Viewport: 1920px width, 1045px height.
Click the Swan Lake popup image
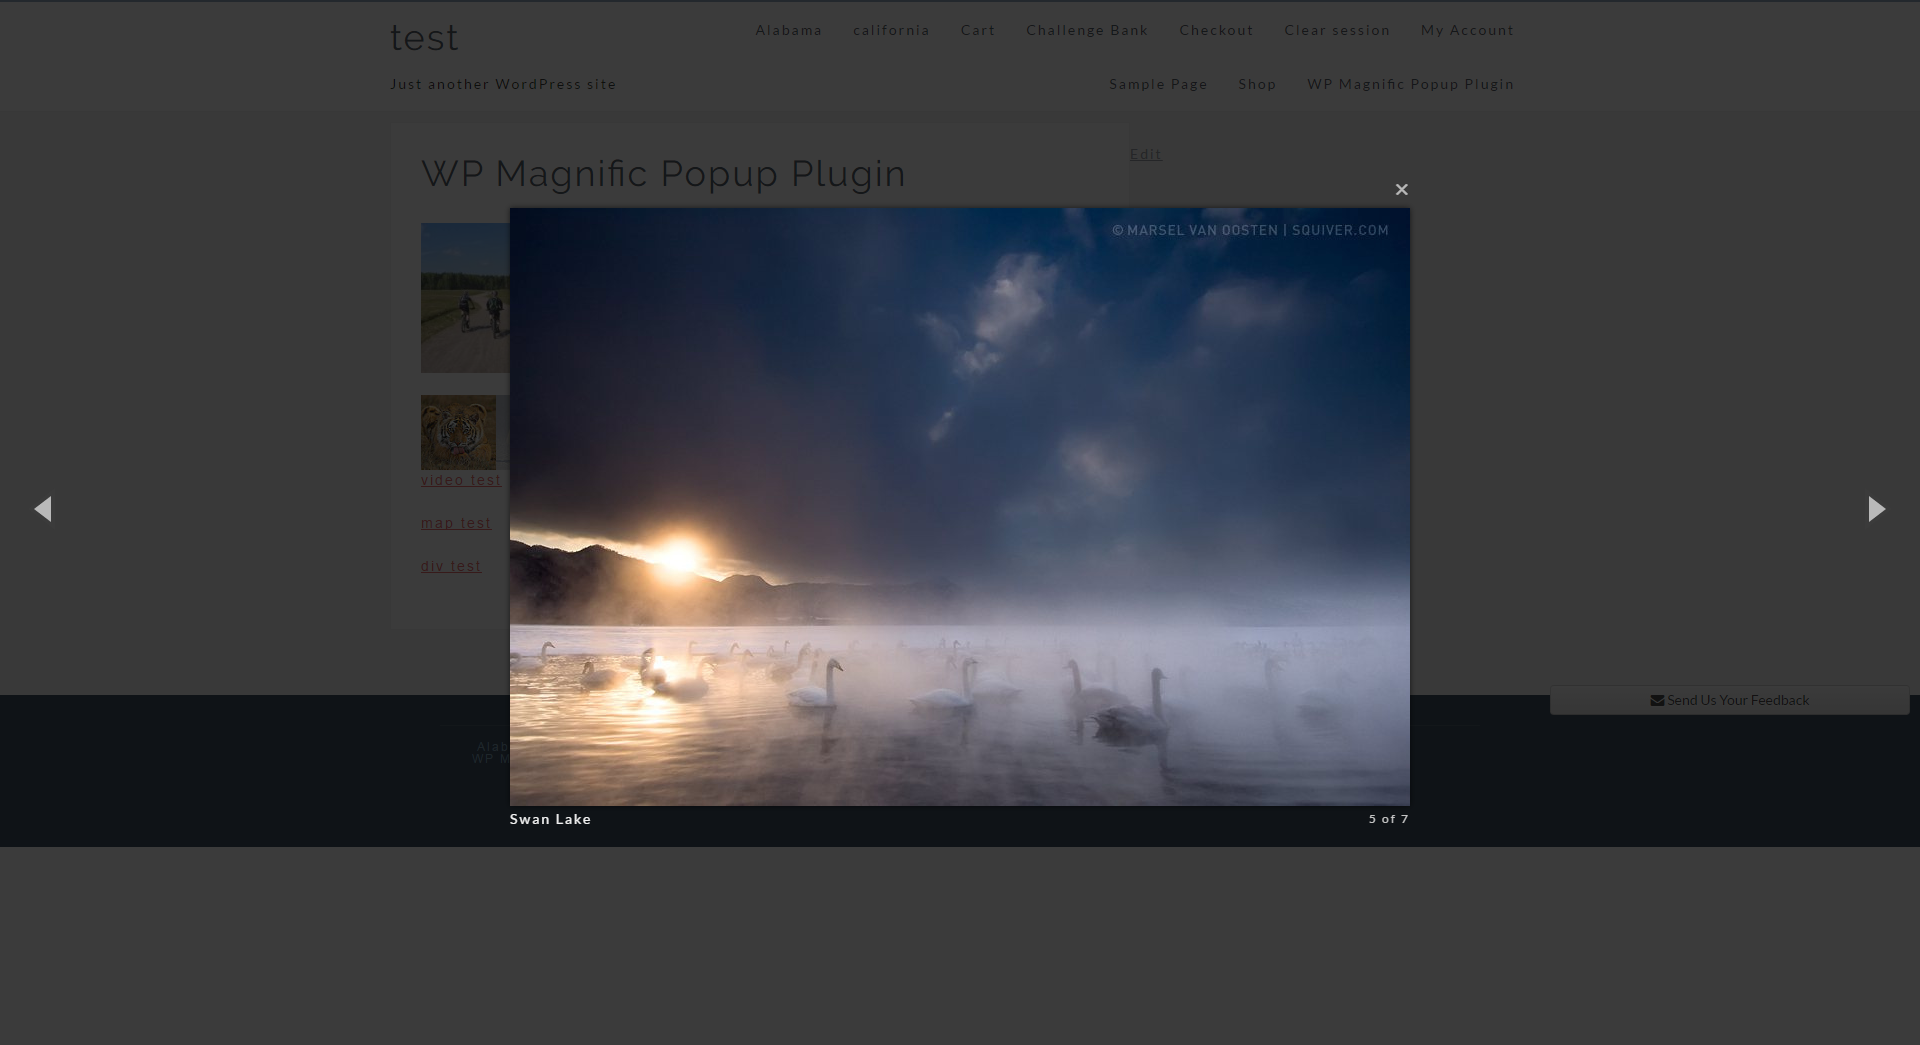point(960,507)
